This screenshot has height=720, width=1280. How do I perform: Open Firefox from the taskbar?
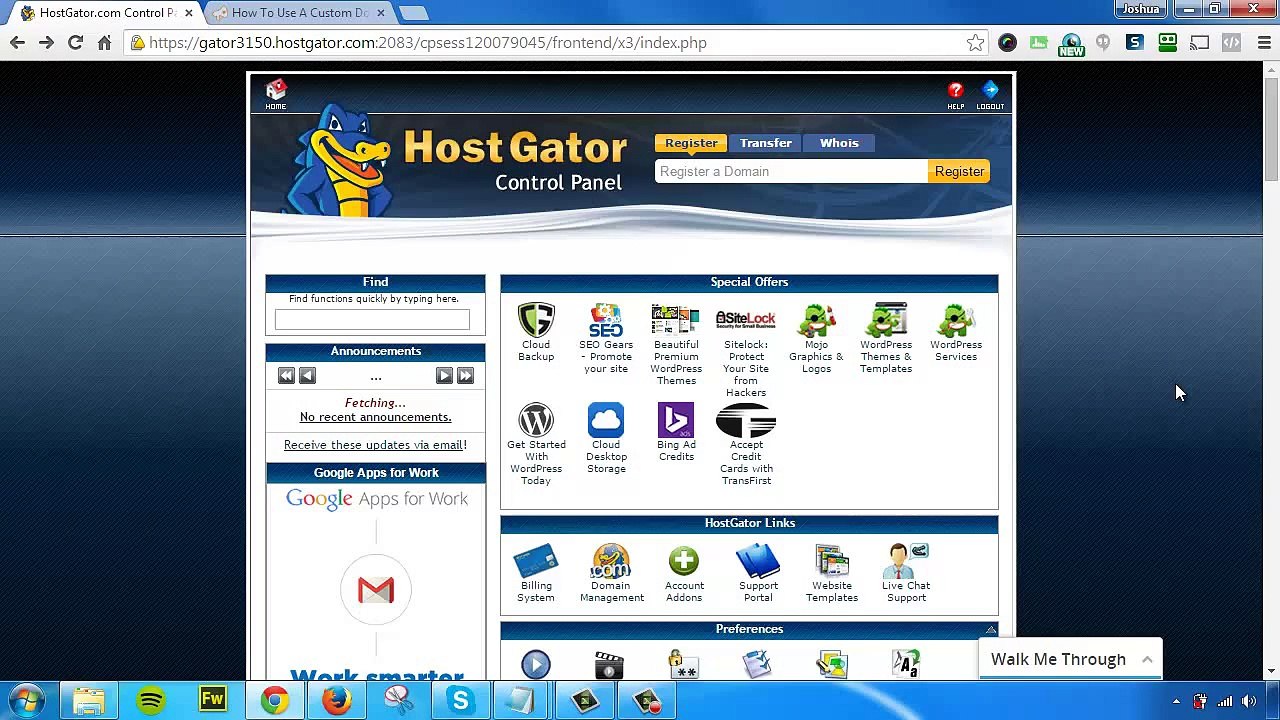pyautogui.click(x=337, y=701)
